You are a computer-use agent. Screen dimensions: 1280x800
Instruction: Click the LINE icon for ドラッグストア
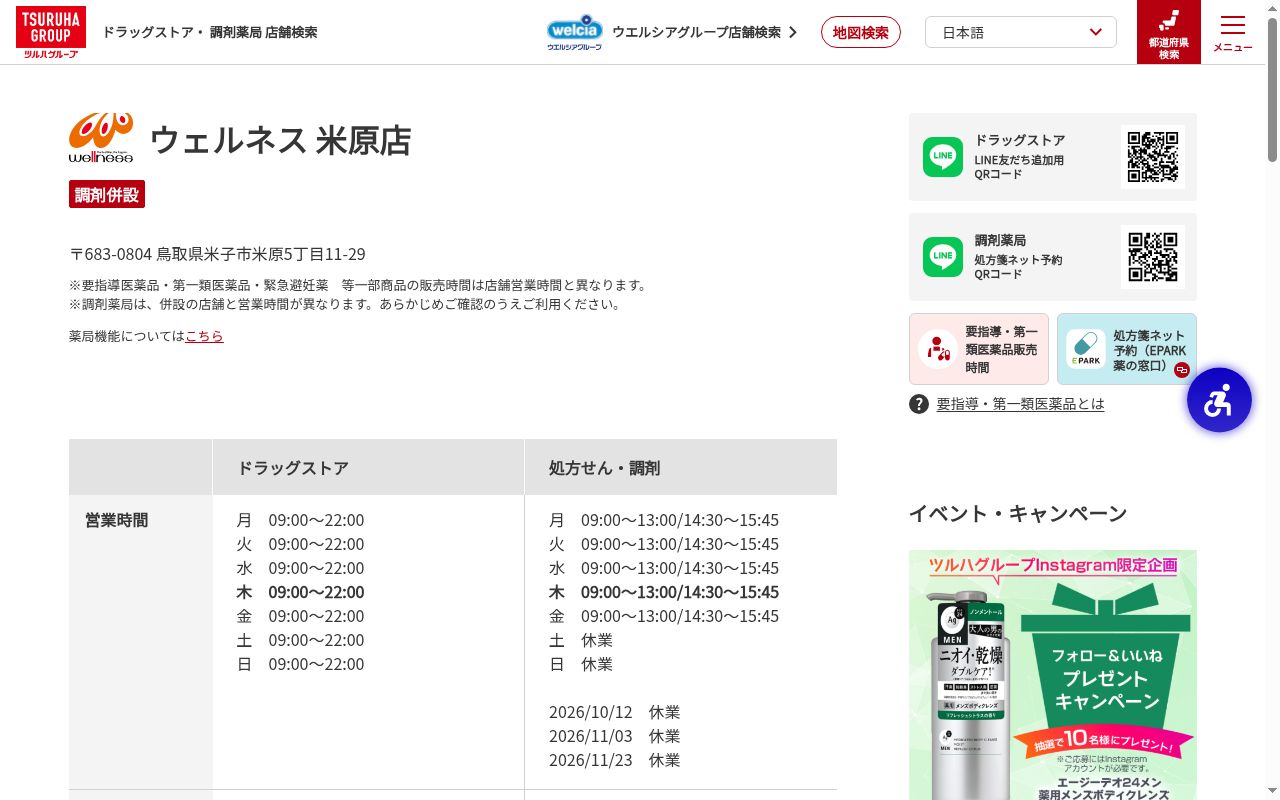[x=943, y=157]
